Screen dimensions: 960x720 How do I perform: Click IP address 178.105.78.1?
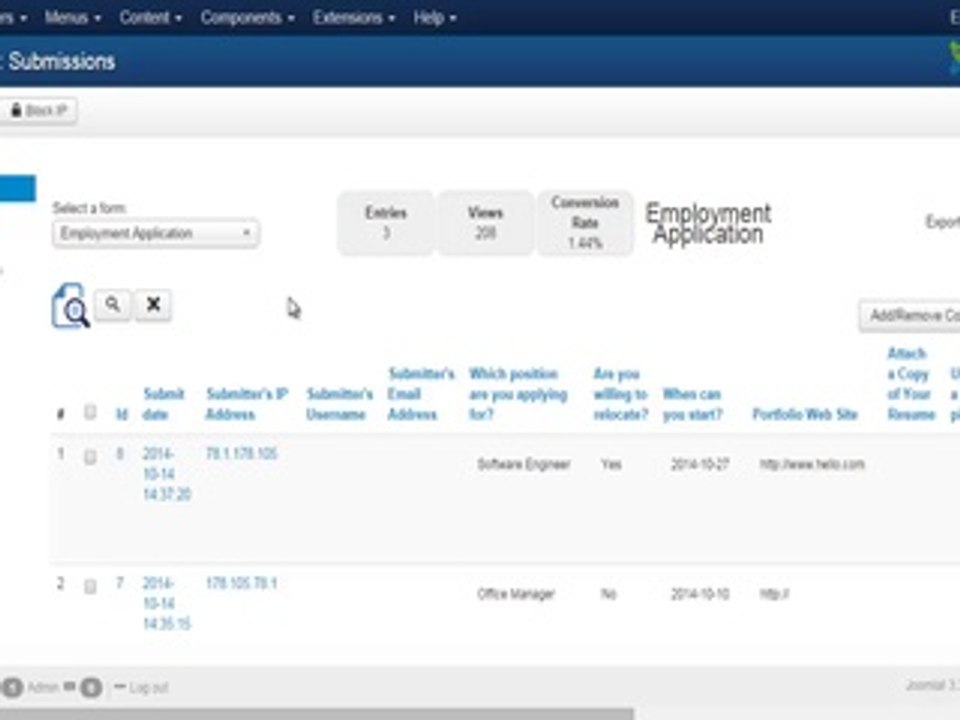click(241, 583)
